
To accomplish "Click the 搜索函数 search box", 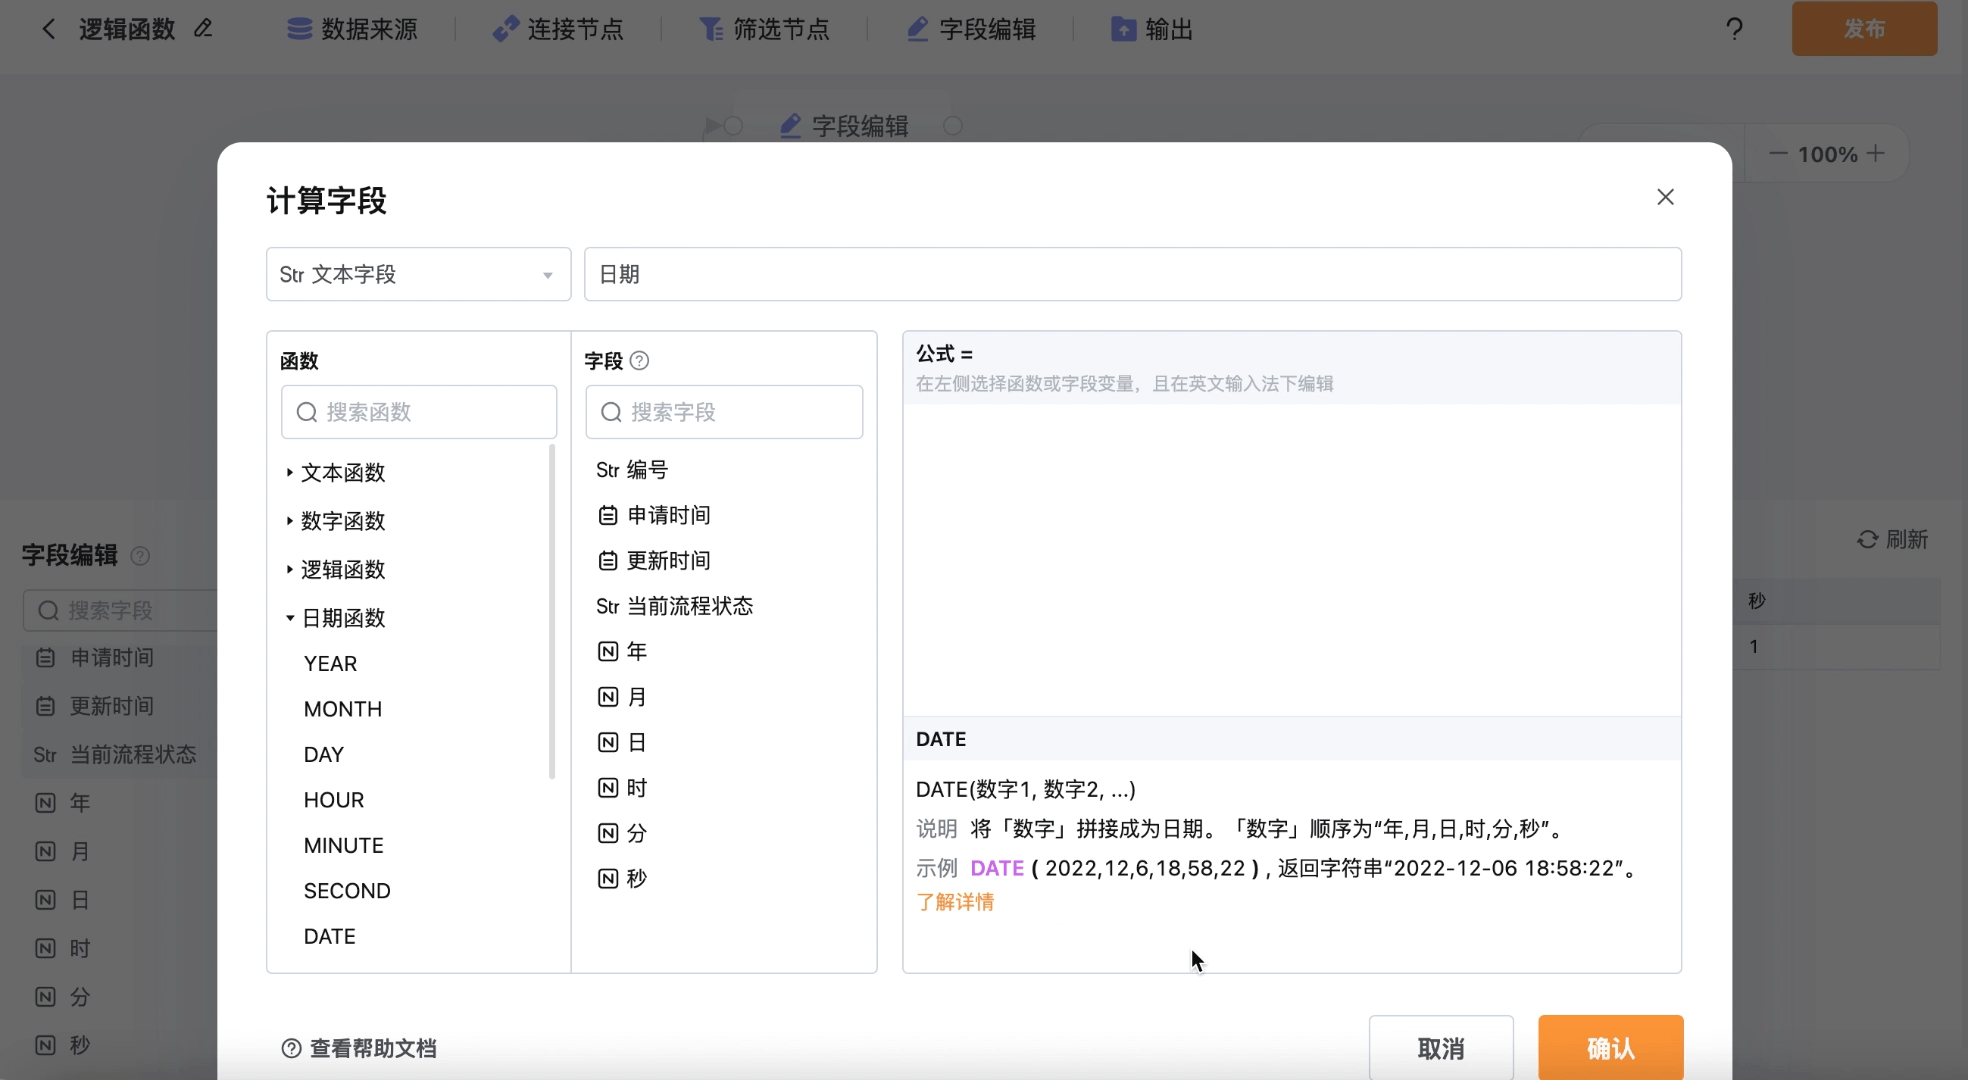I will tap(418, 412).
